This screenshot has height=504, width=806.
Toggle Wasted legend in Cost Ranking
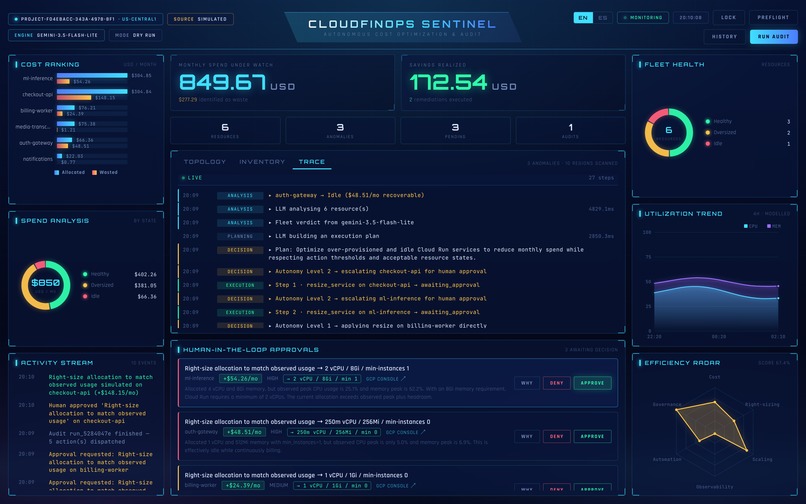105,173
